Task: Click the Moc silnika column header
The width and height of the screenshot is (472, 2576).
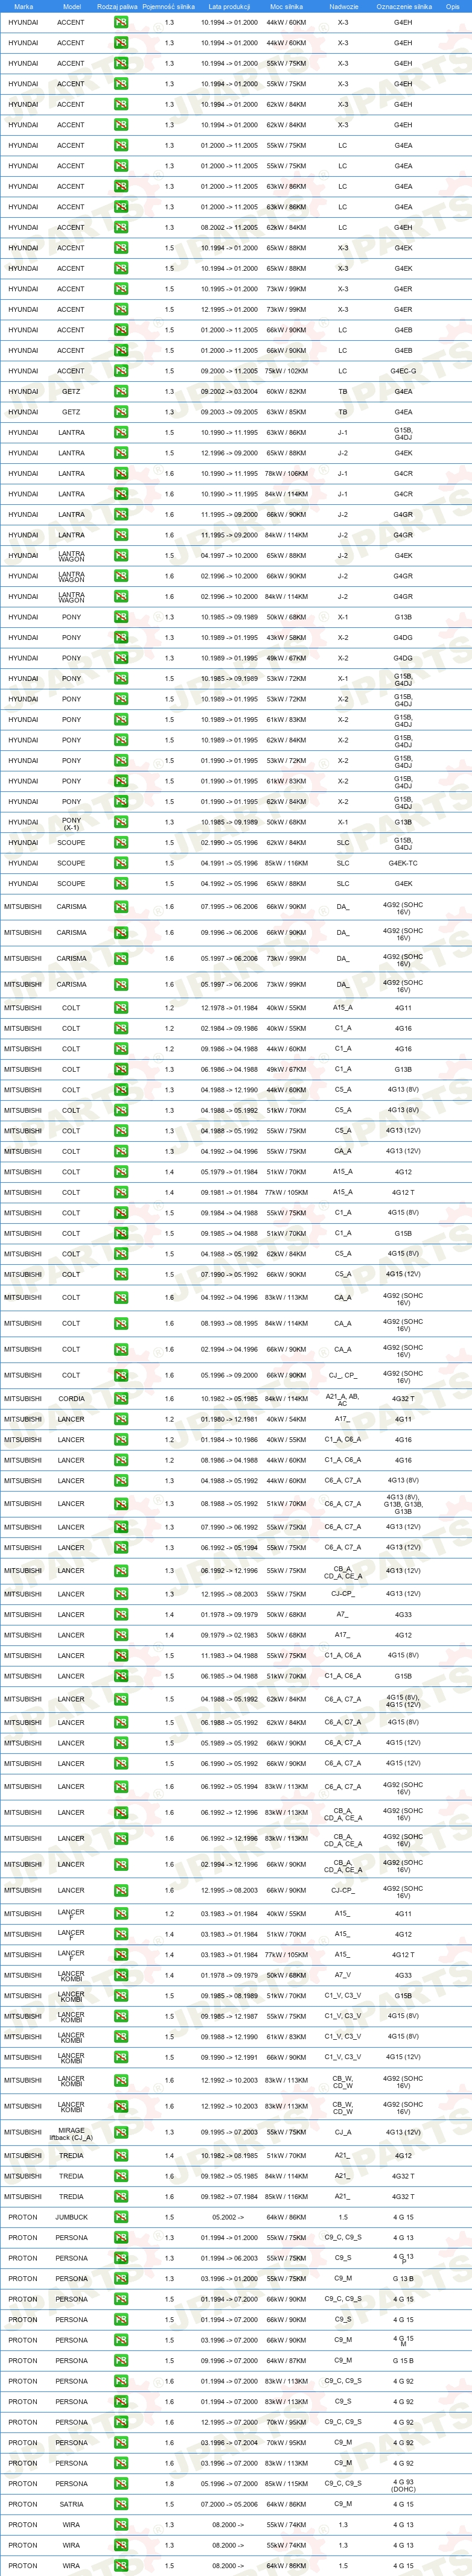Action: click(x=286, y=6)
